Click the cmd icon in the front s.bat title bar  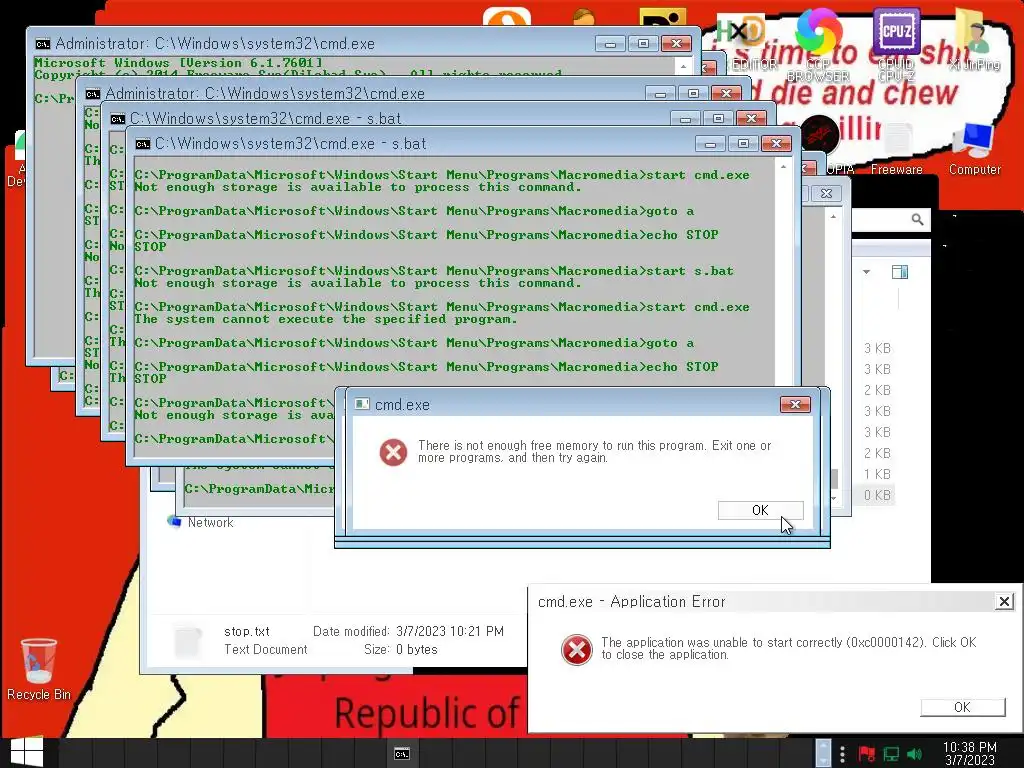pos(142,144)
